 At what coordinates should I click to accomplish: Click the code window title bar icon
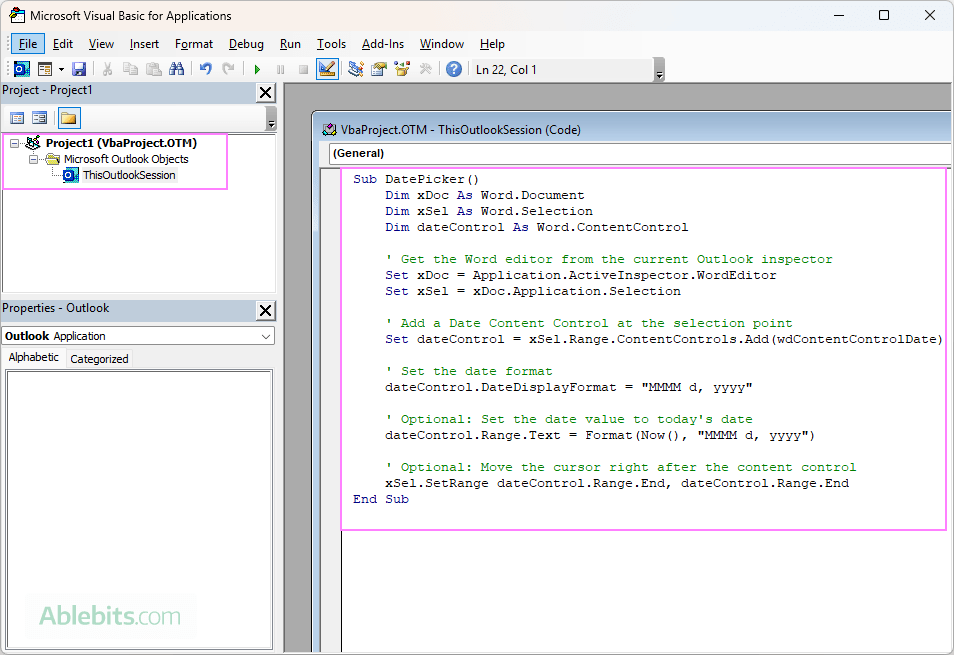coord(329,130)
